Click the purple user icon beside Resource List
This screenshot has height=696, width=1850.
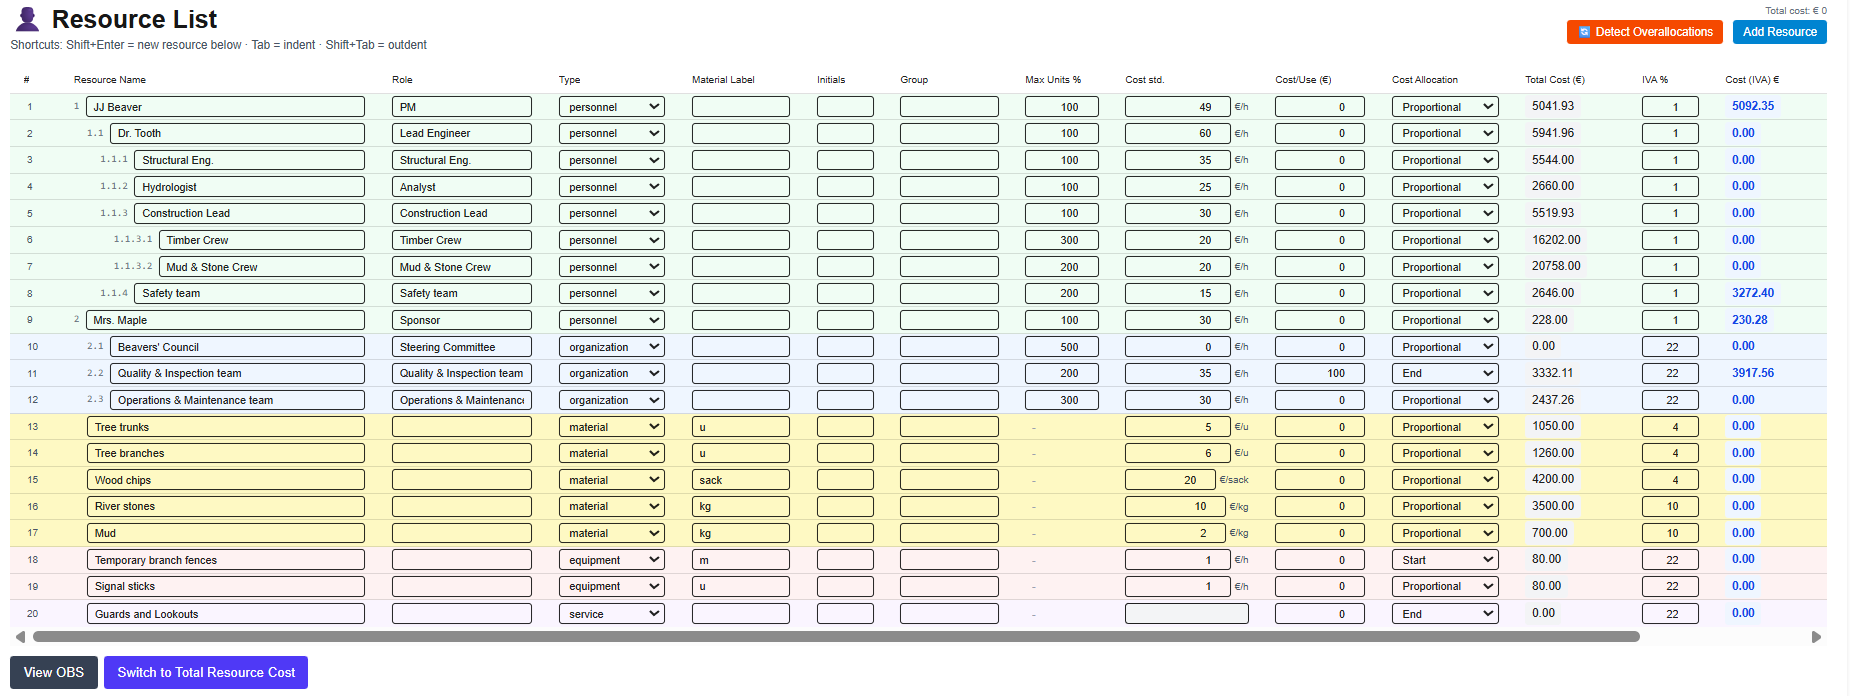point(28,19)
